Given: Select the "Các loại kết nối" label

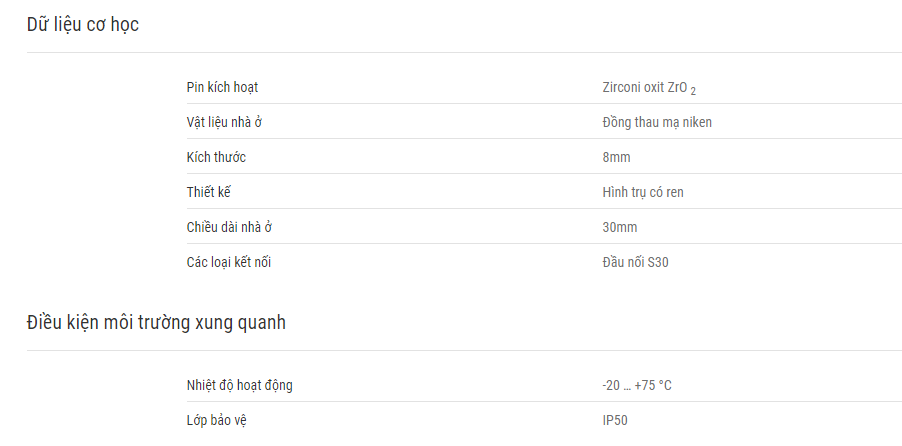Looking at the screenshot, I should [228, 262].
